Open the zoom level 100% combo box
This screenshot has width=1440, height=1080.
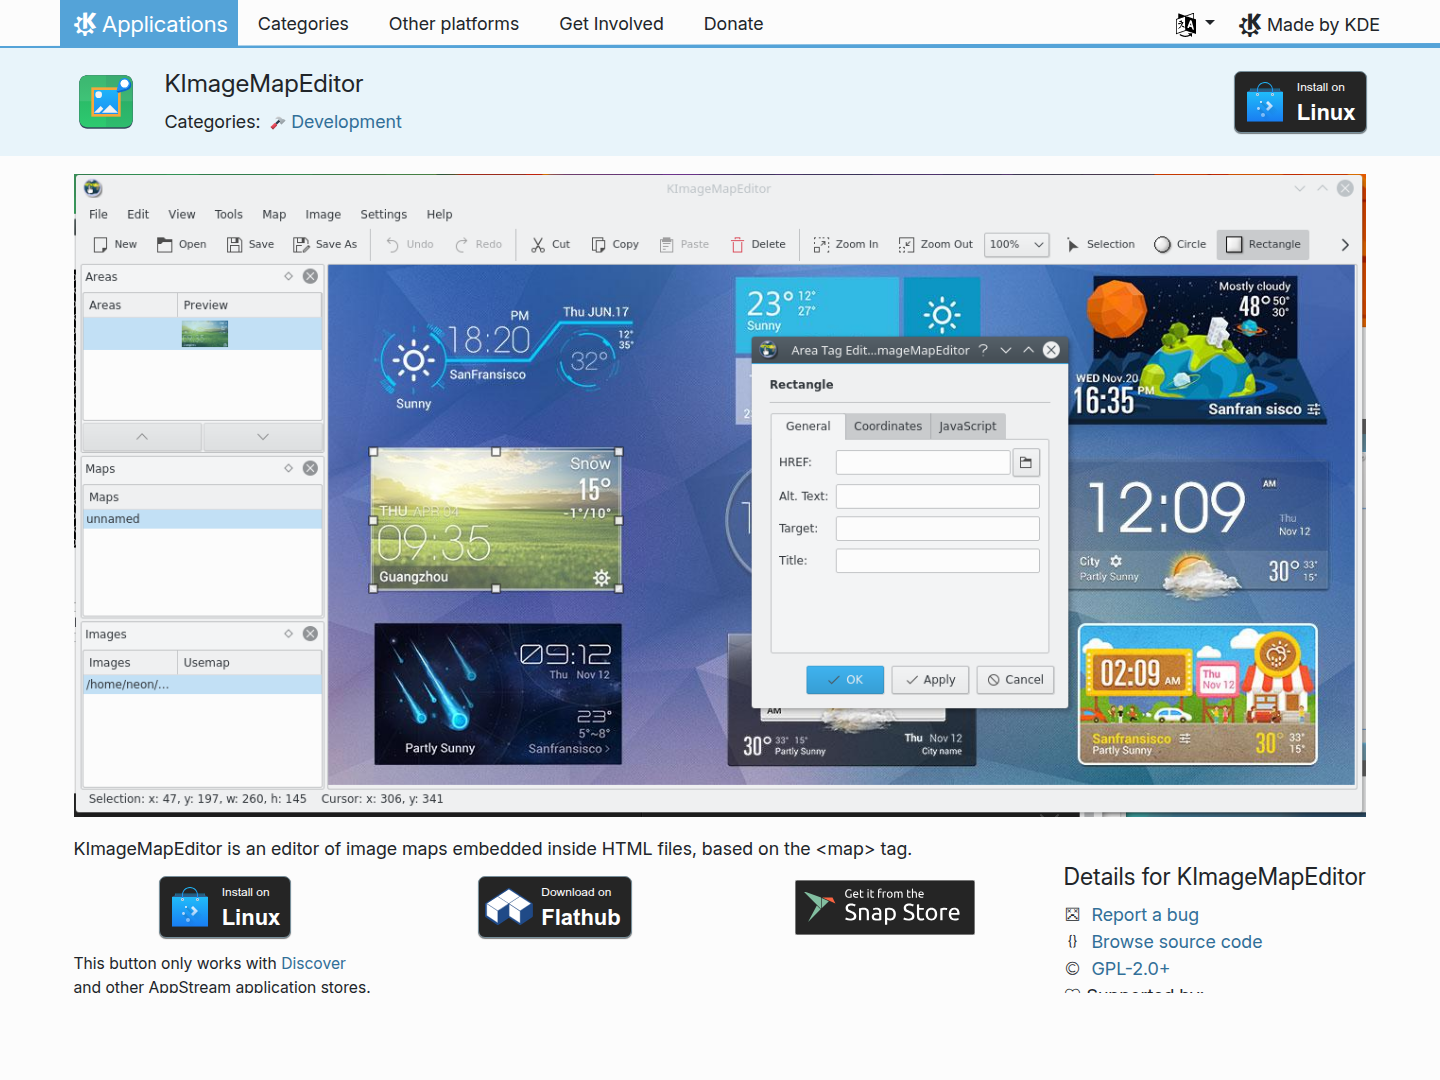click(x=1016, y=245)
